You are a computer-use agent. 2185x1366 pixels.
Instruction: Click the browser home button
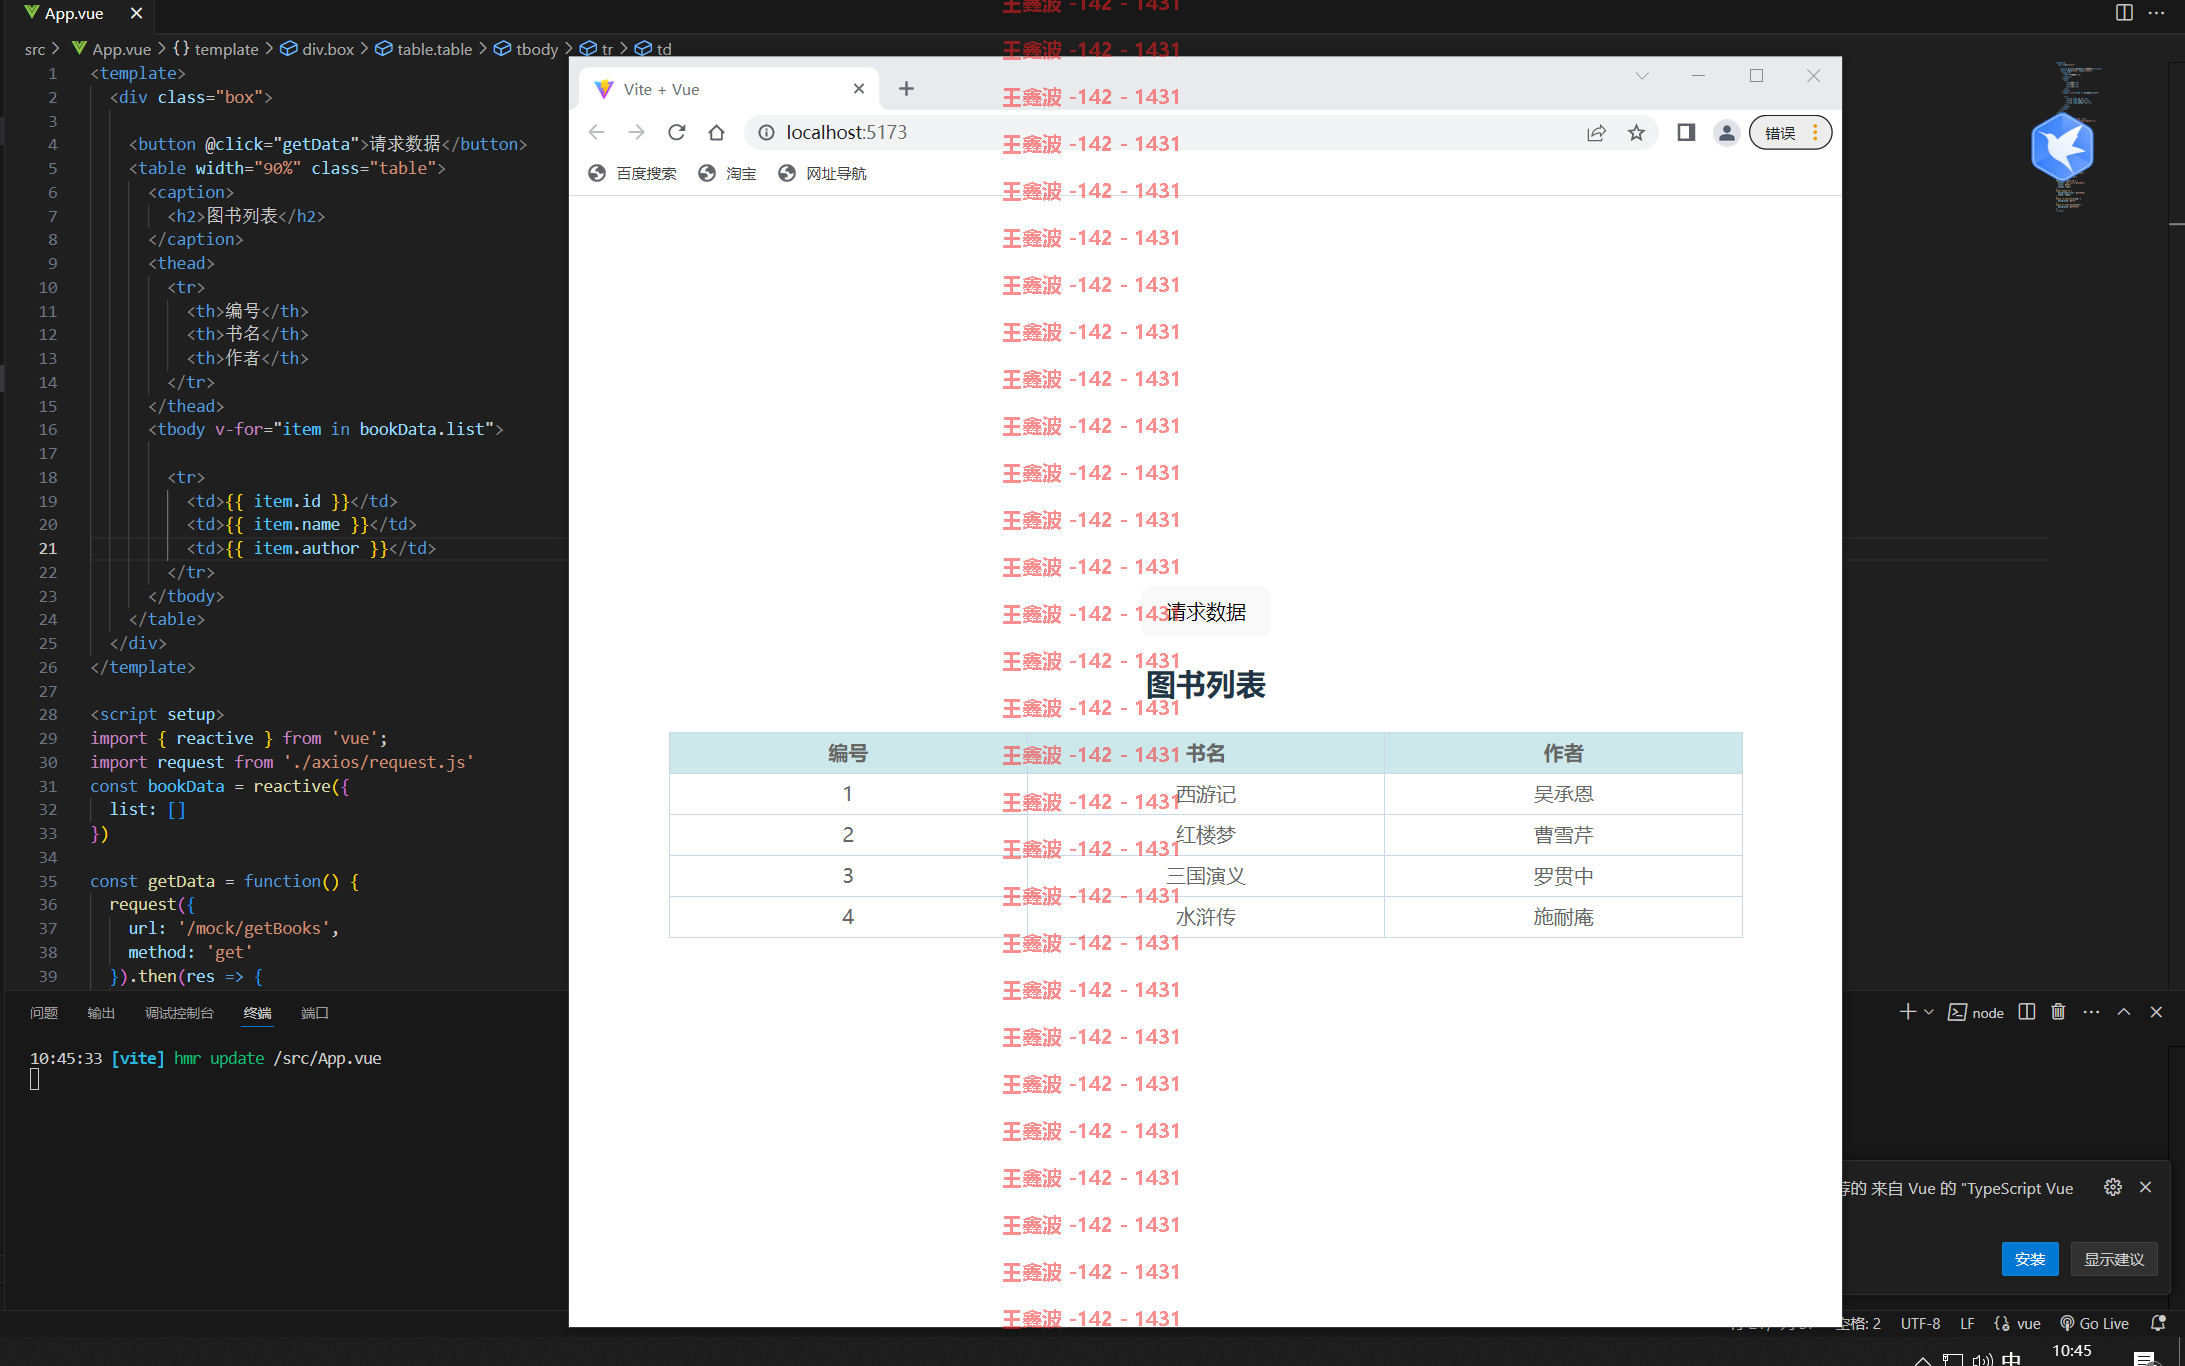click(x=716, y=132)
